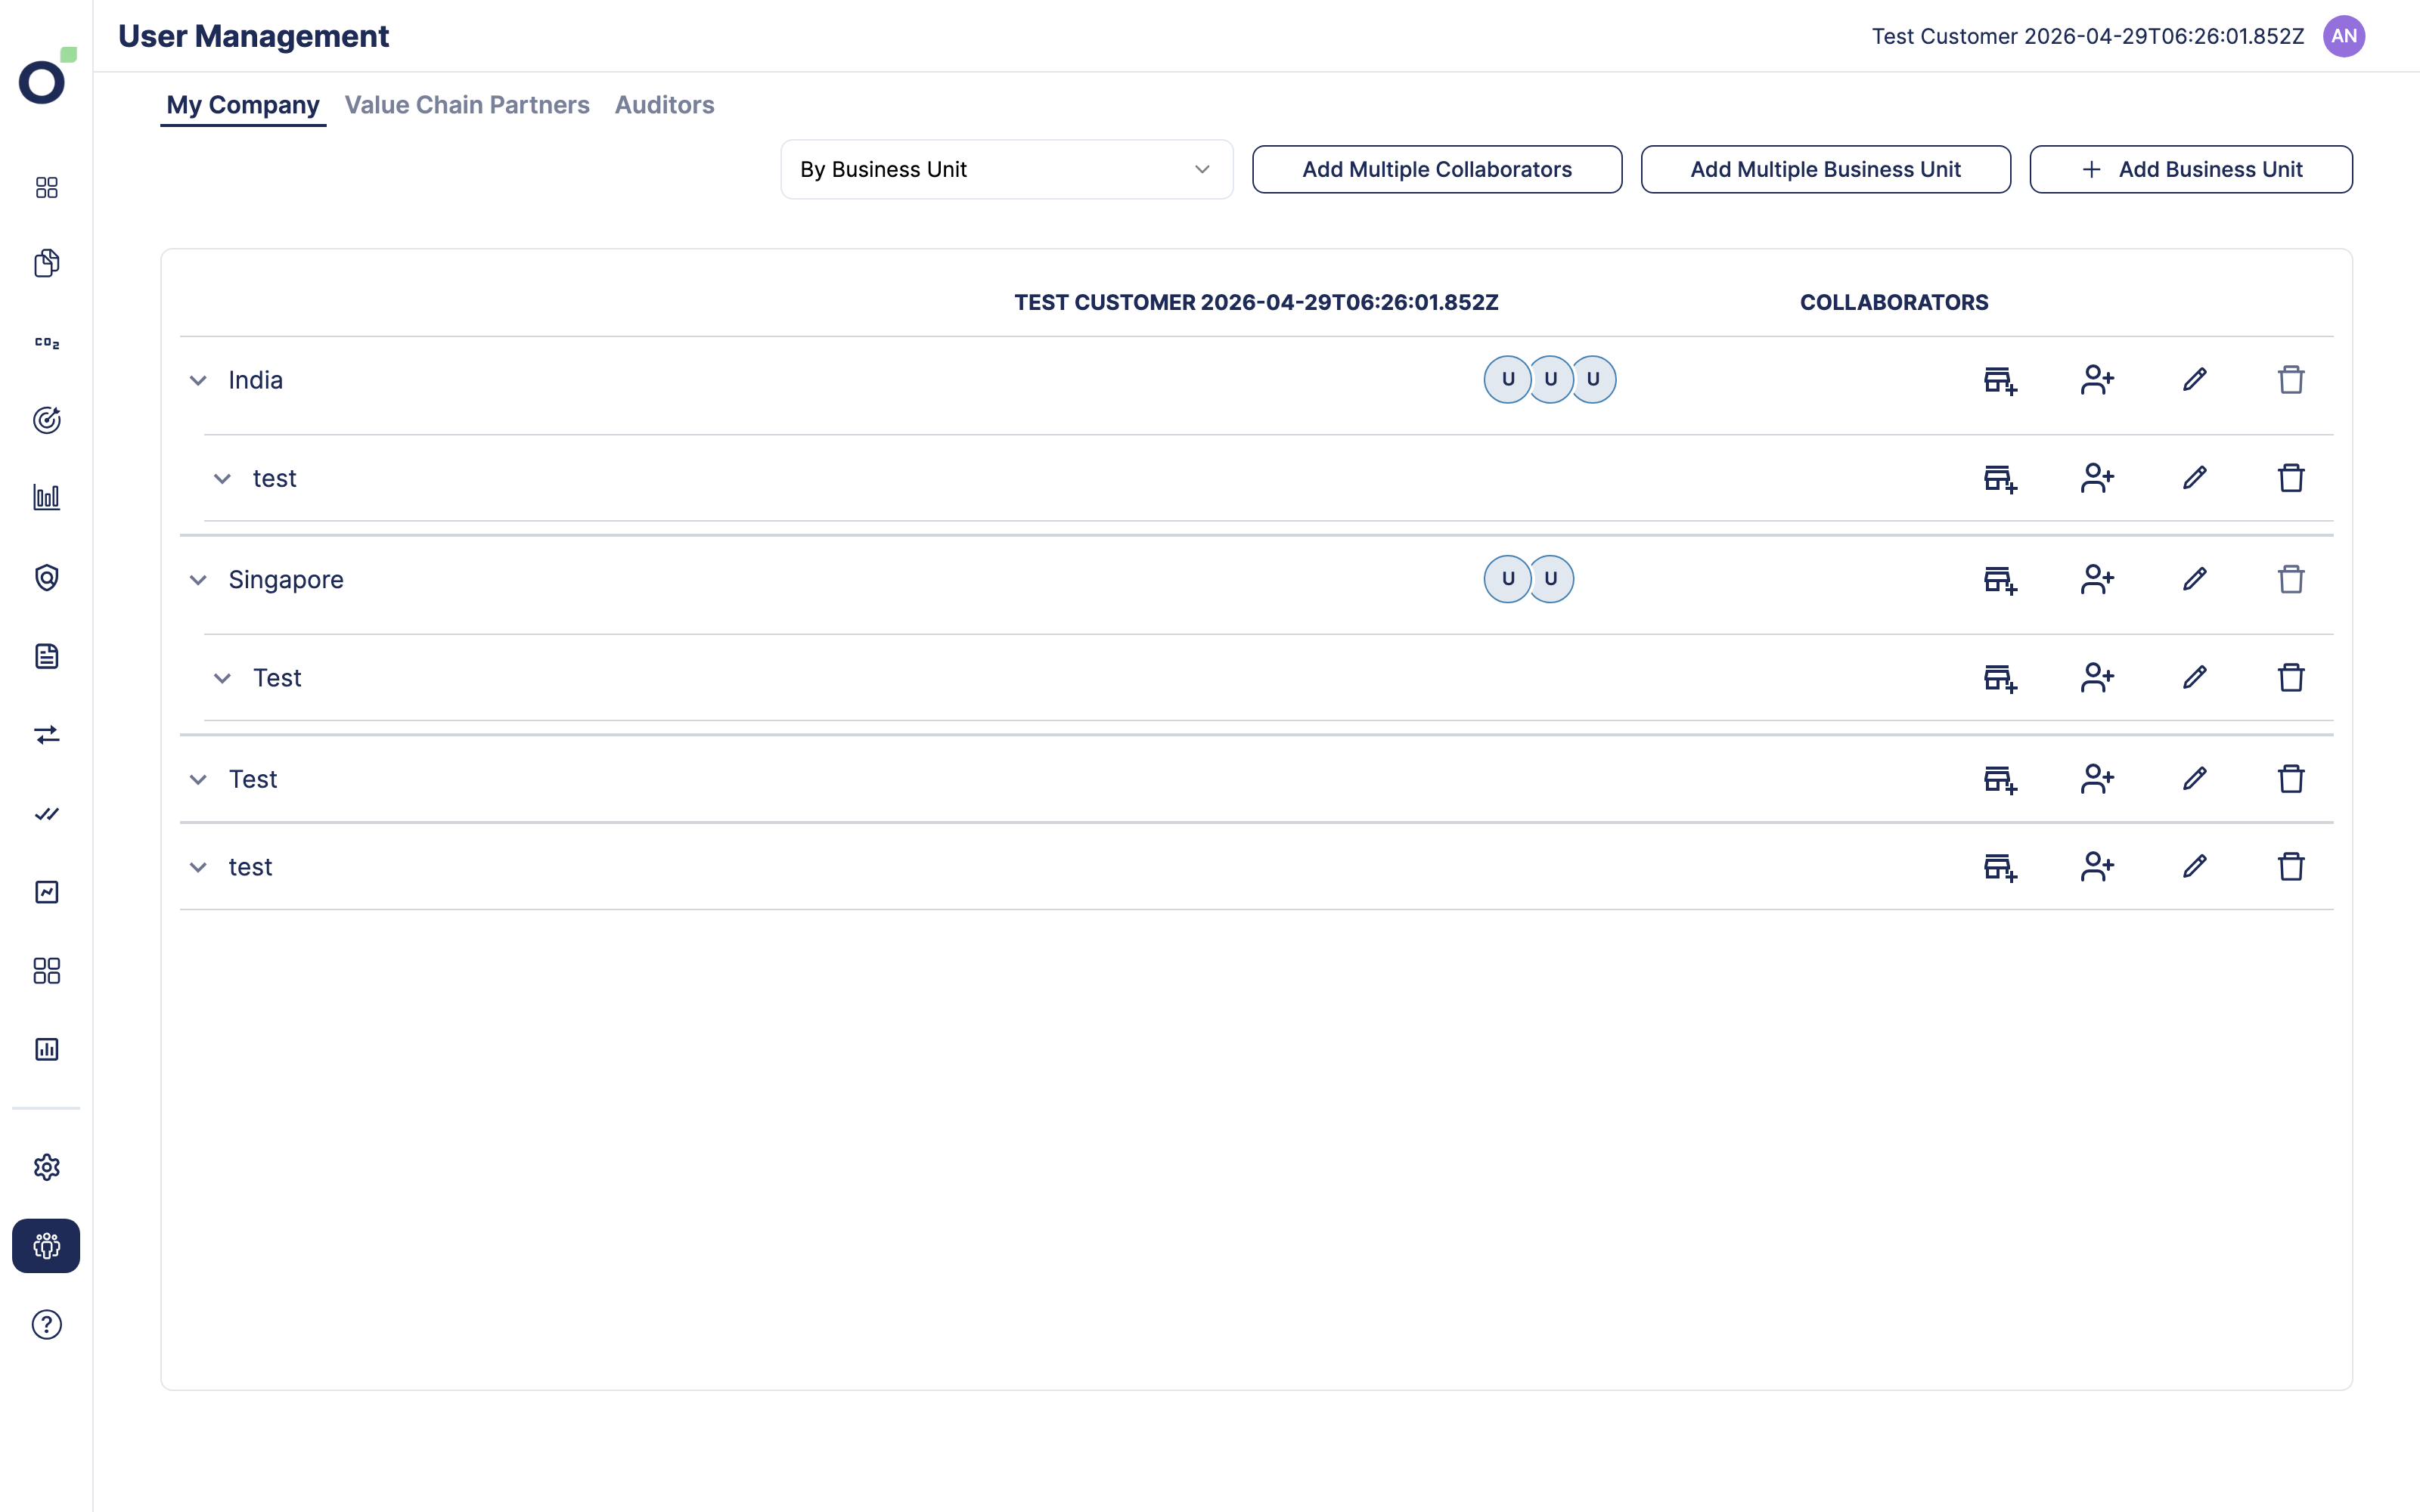Delete the India business unit
This screenshot has width=2420, height=1512.
pos(2291,380)
